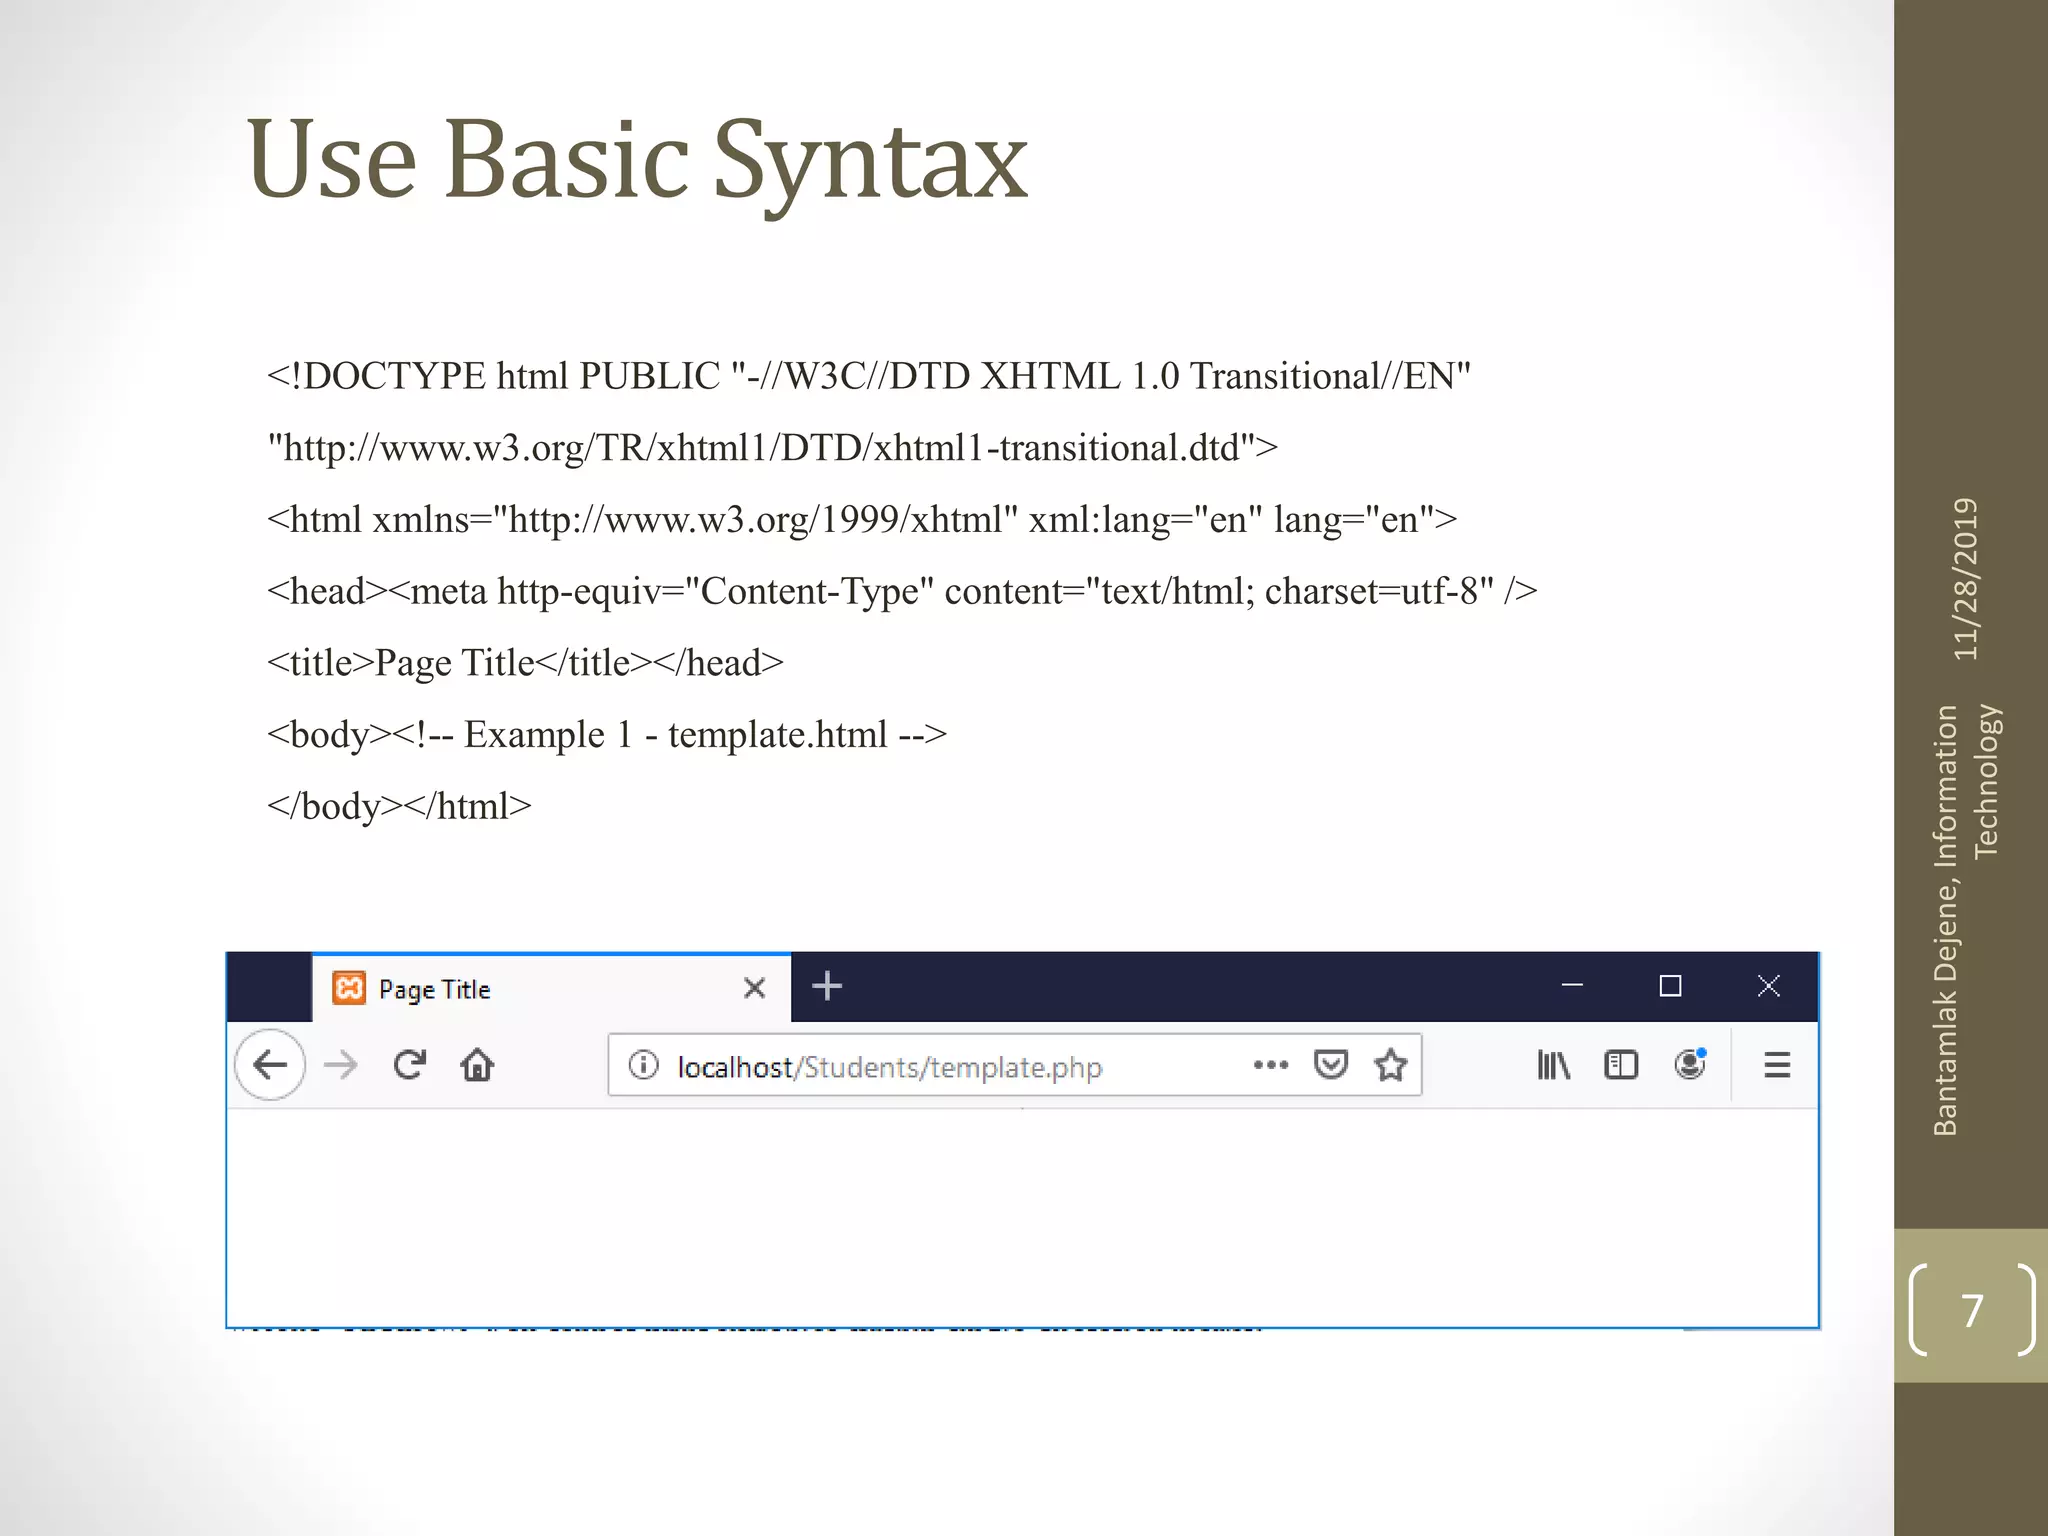Close the Page Title tab

pos(754,989)
